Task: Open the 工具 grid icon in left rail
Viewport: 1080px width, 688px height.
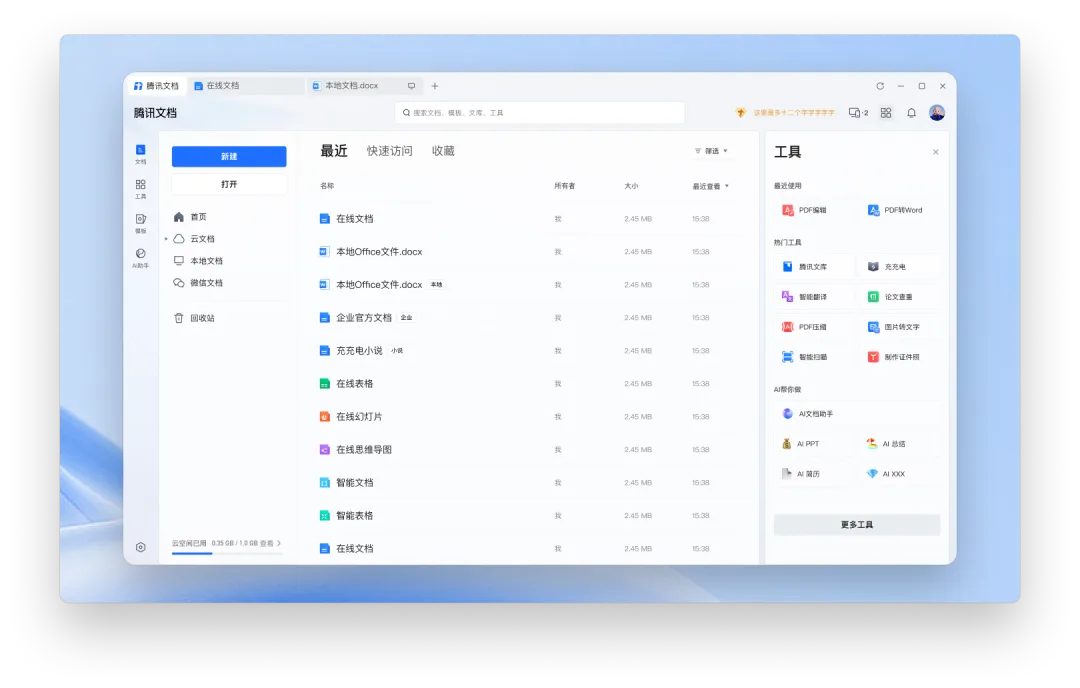Action: click(141, 189)
